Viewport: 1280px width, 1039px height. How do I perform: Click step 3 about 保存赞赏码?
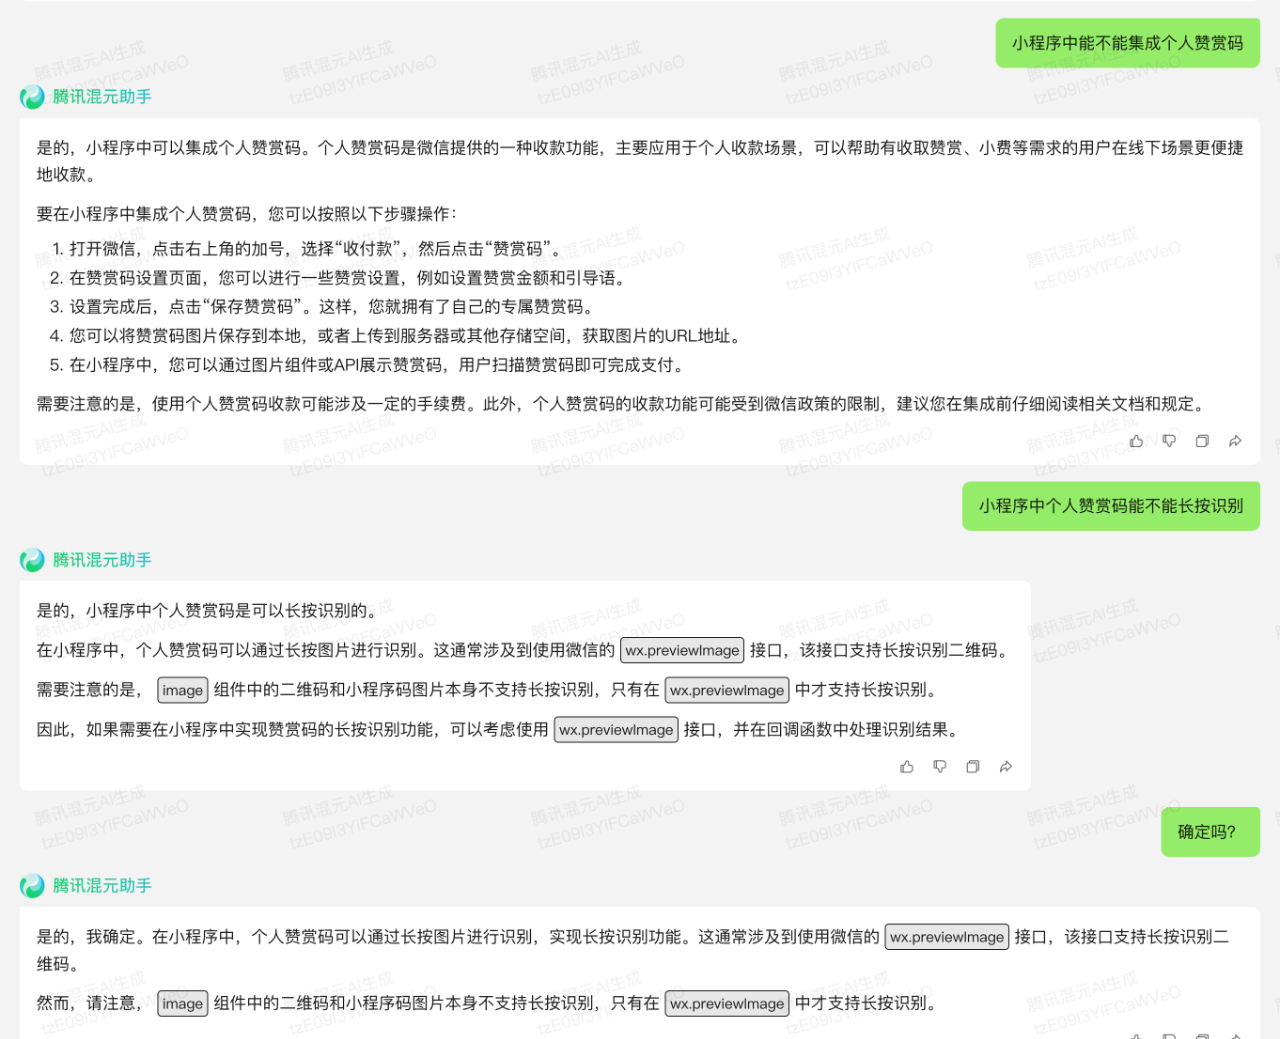[x=325, y=307]
